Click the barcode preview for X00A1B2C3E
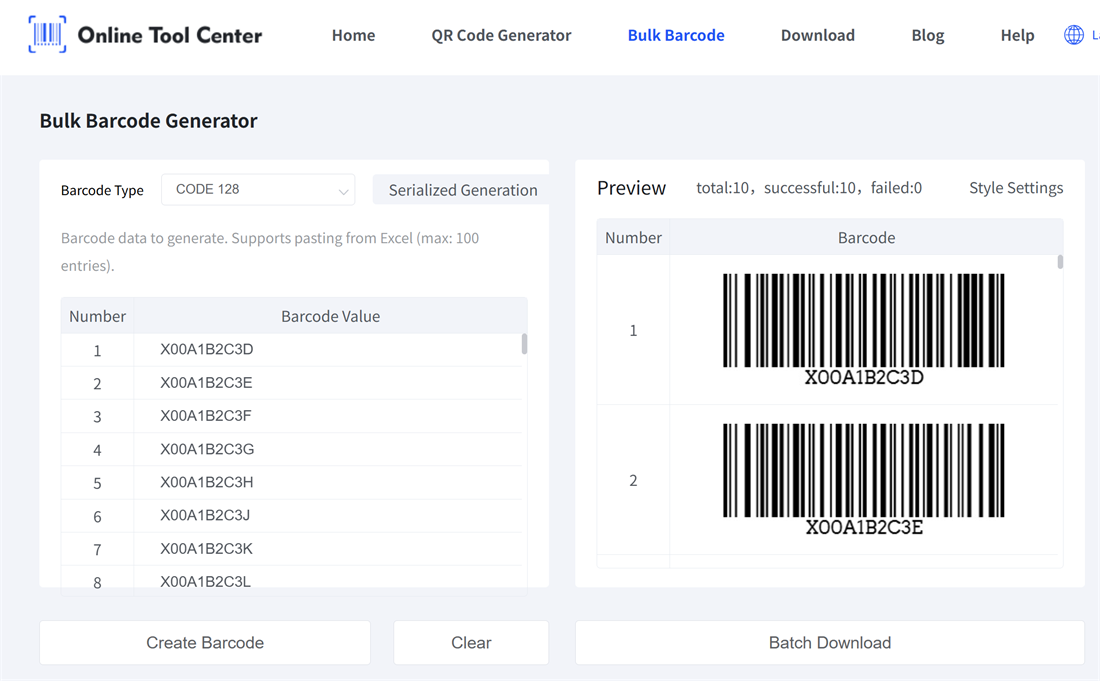Screen dimensions: 1100x681 click(866, 475)
